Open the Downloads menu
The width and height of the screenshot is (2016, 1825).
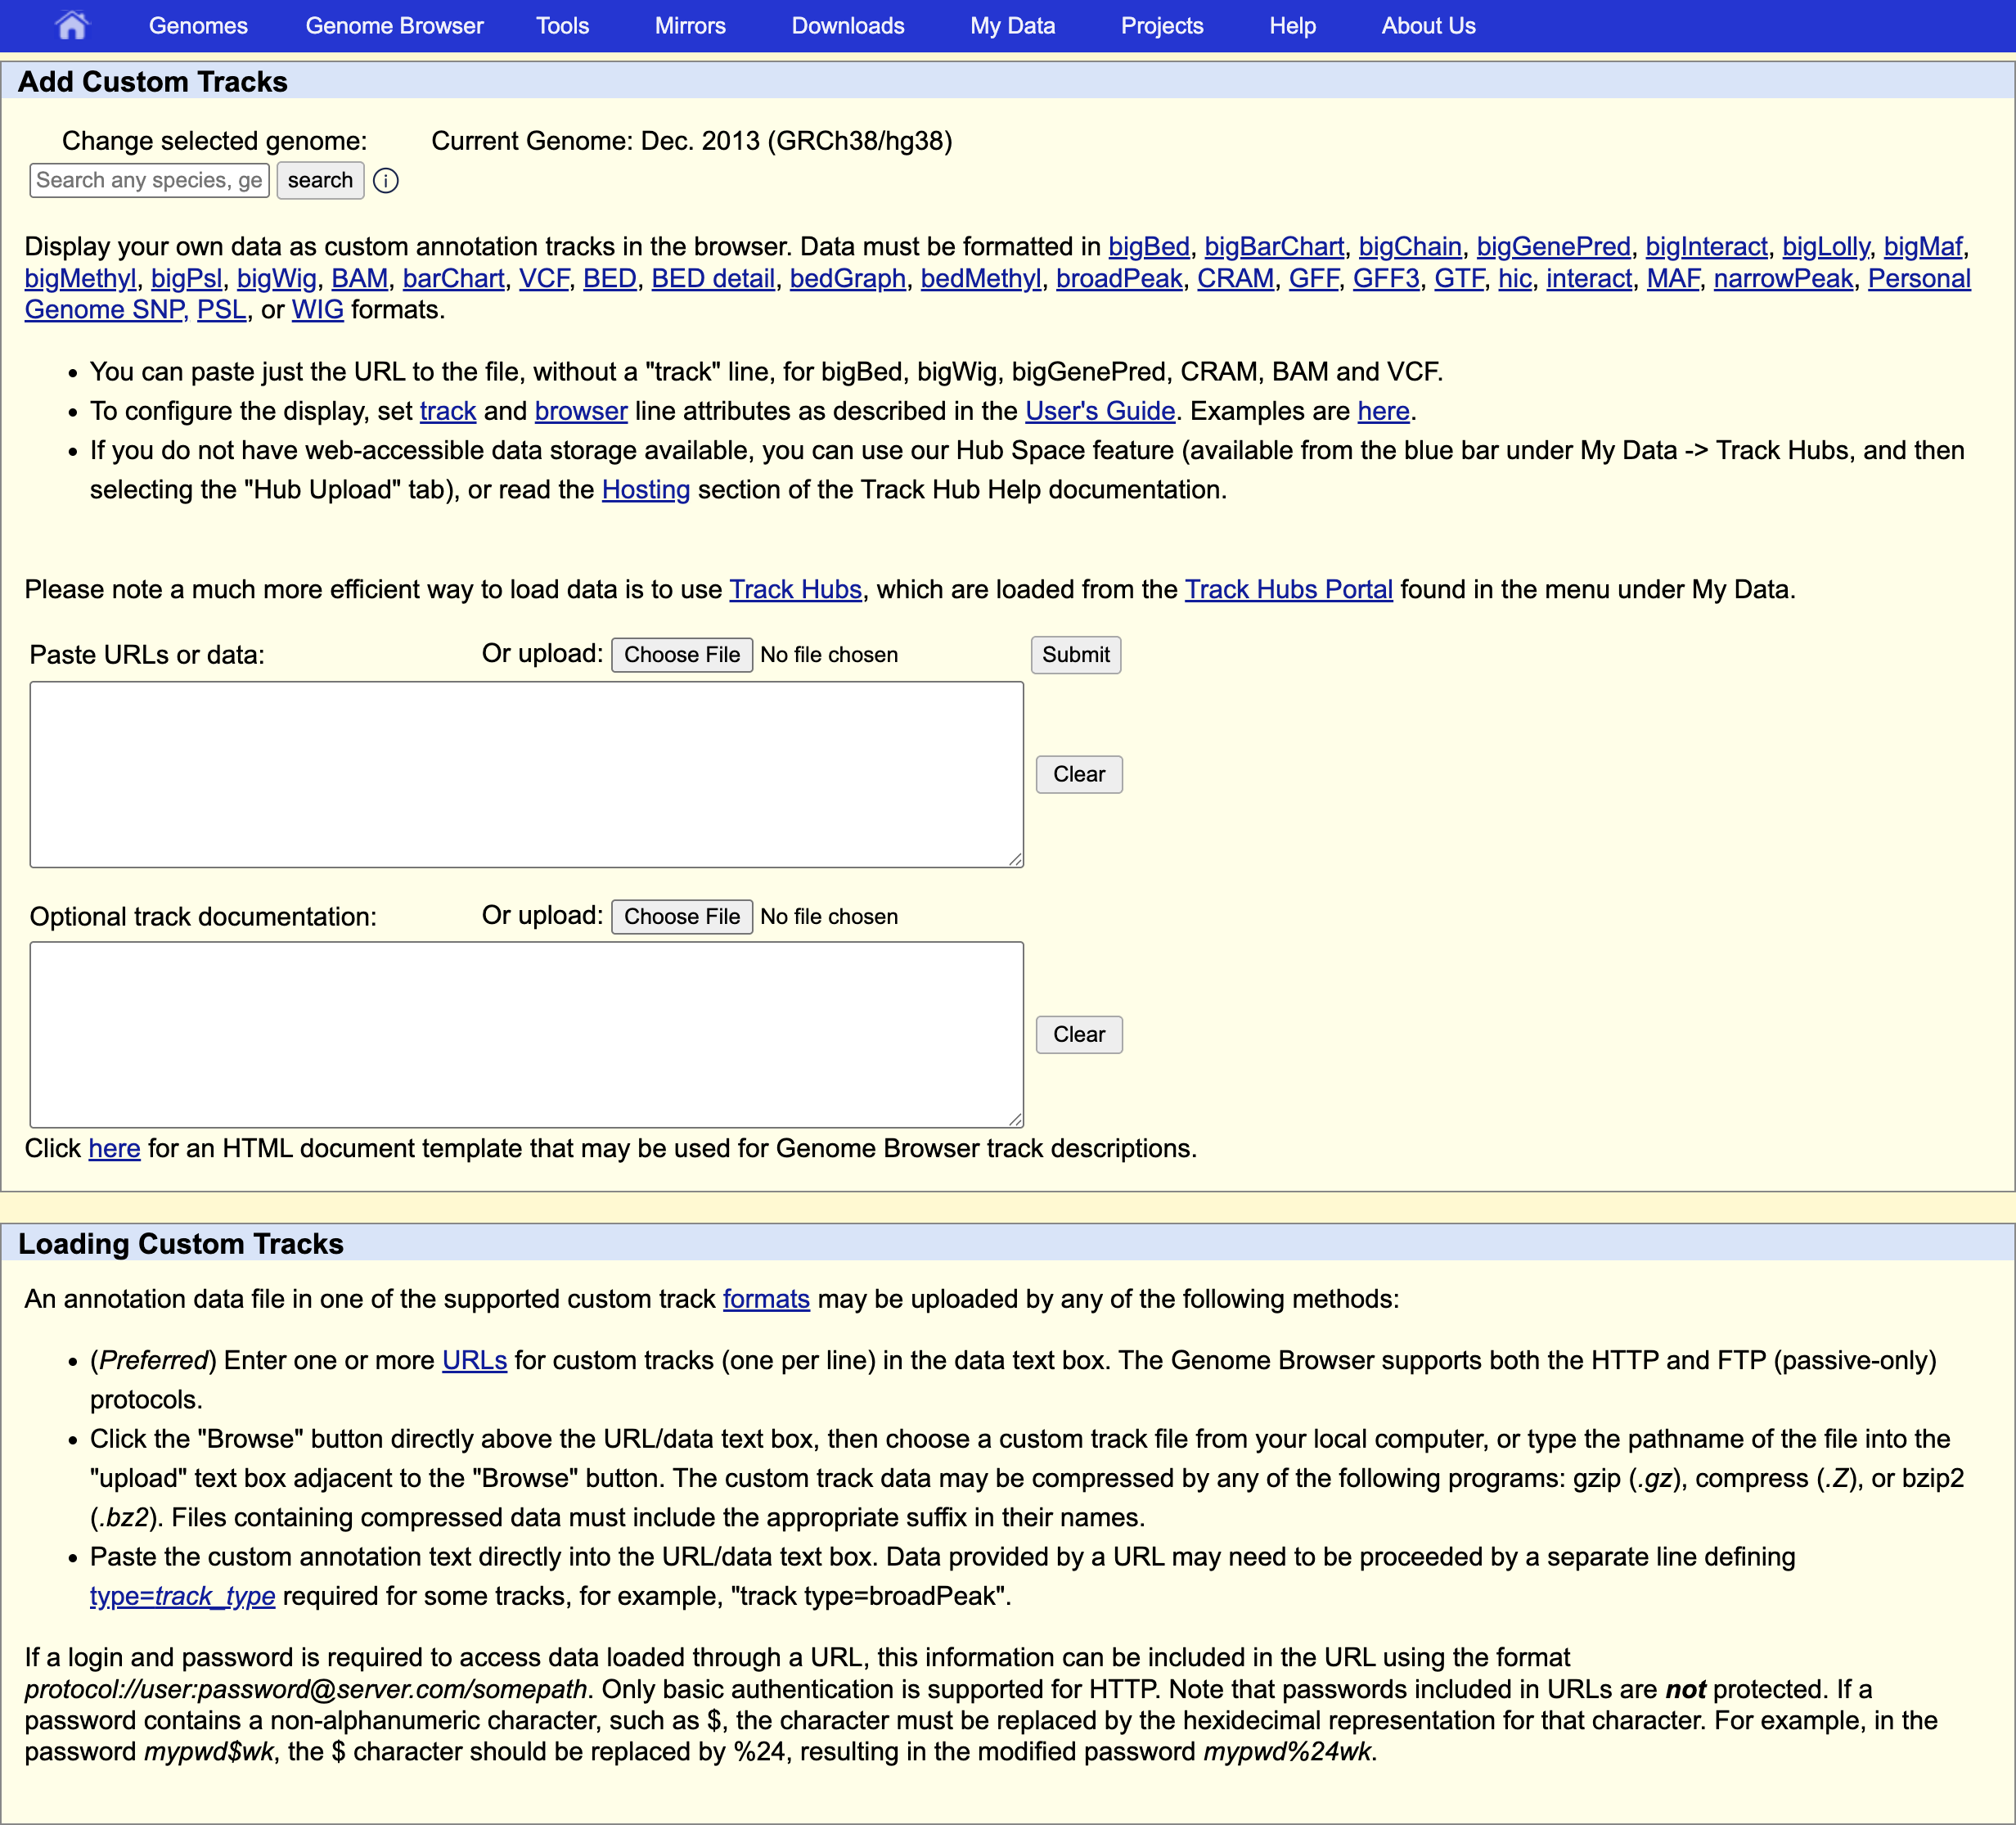(x=847, y=26)
